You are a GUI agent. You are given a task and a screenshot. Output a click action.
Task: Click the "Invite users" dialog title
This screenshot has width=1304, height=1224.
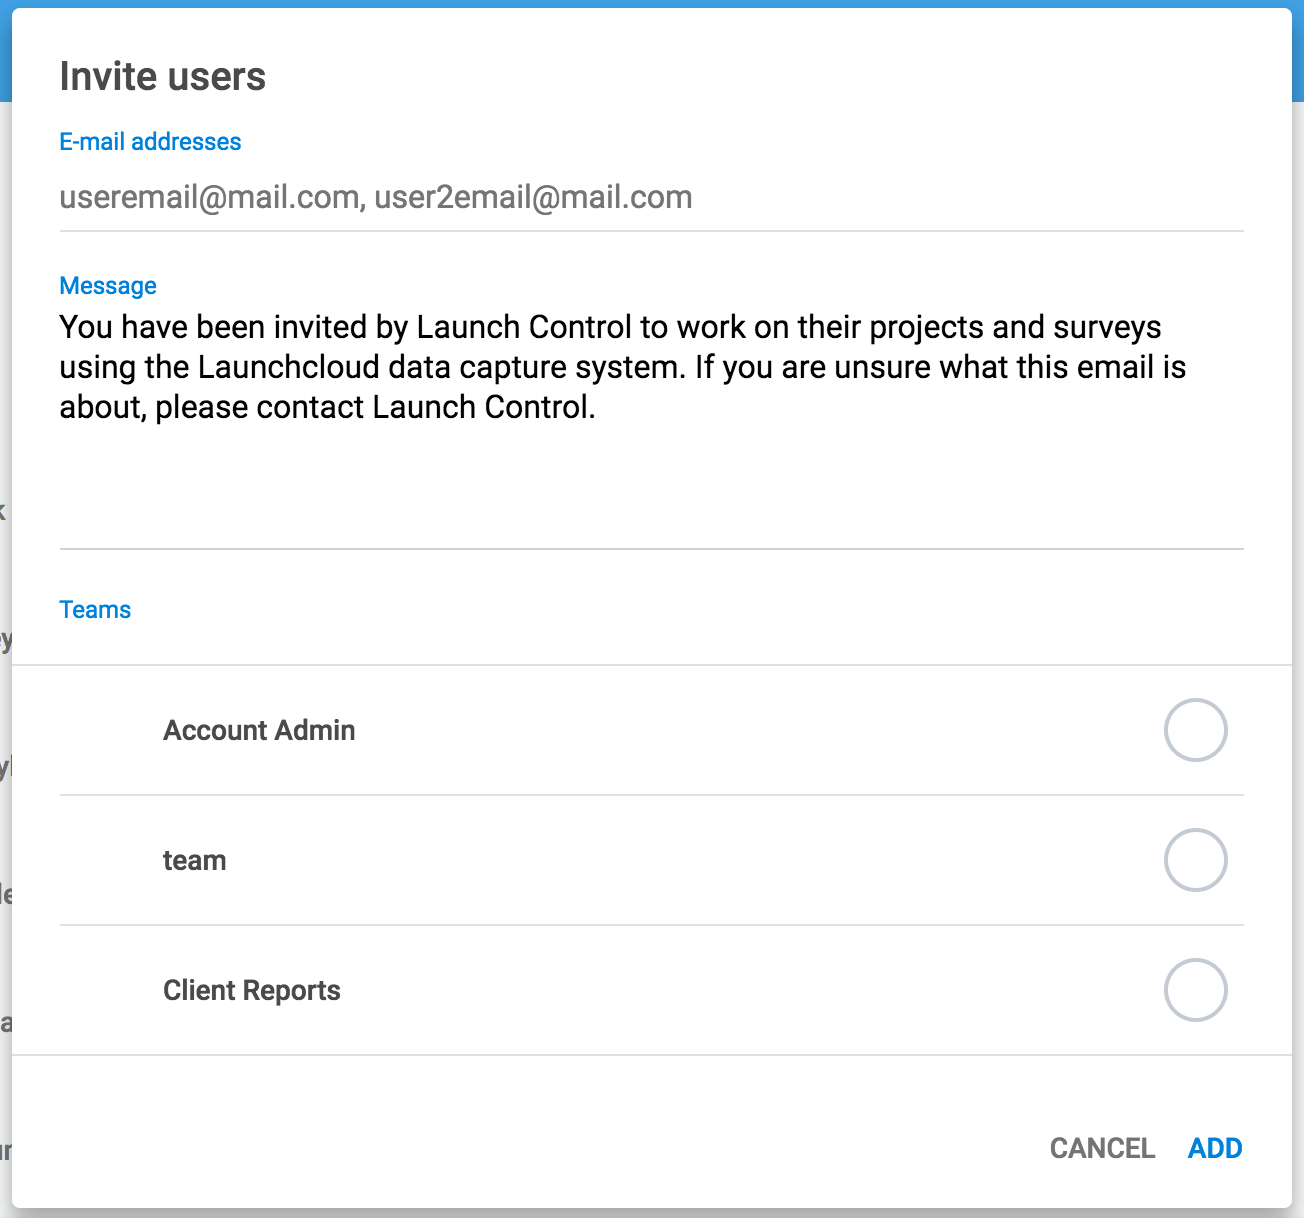click(162, 77)
